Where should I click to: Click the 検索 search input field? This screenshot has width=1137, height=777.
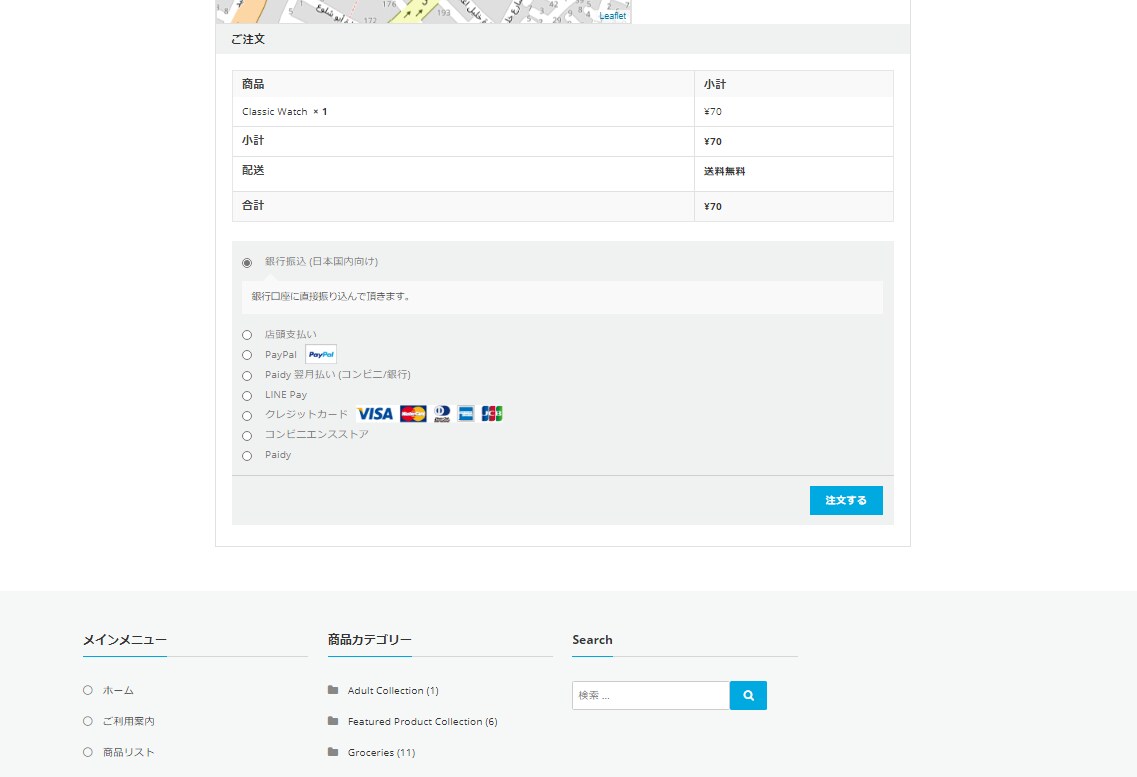pyautogui.click(x=651, y=696)
